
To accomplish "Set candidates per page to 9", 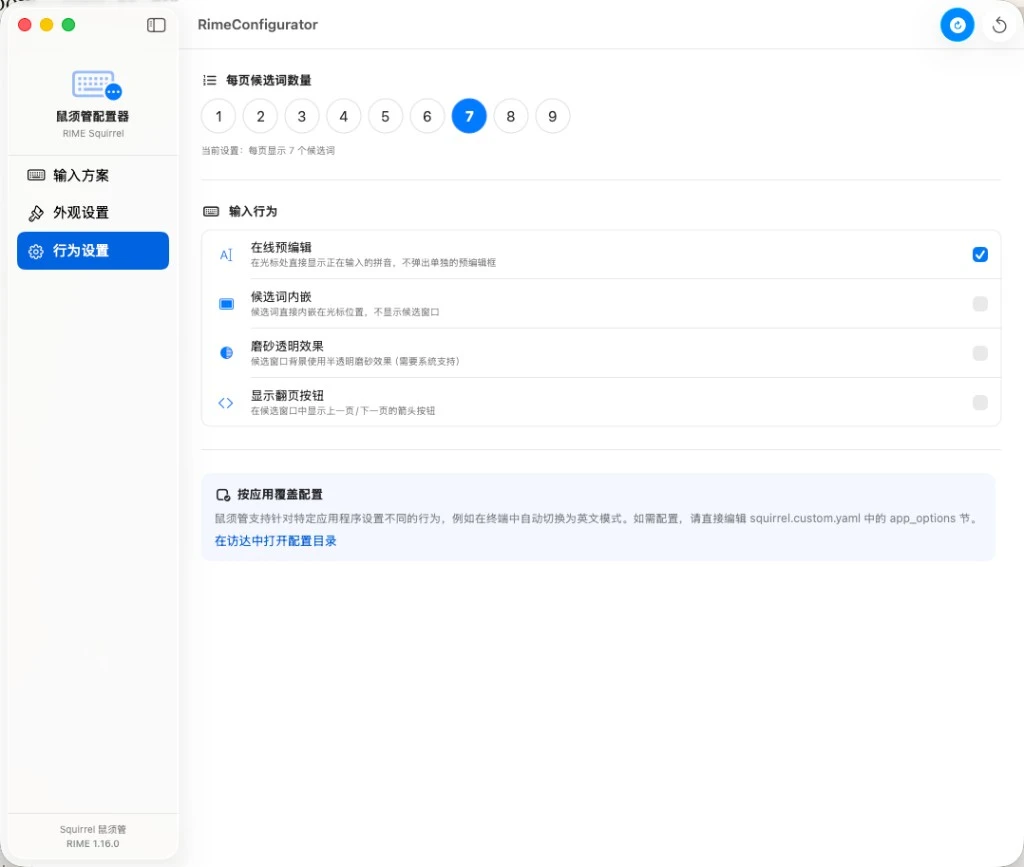I will (552, 116).
